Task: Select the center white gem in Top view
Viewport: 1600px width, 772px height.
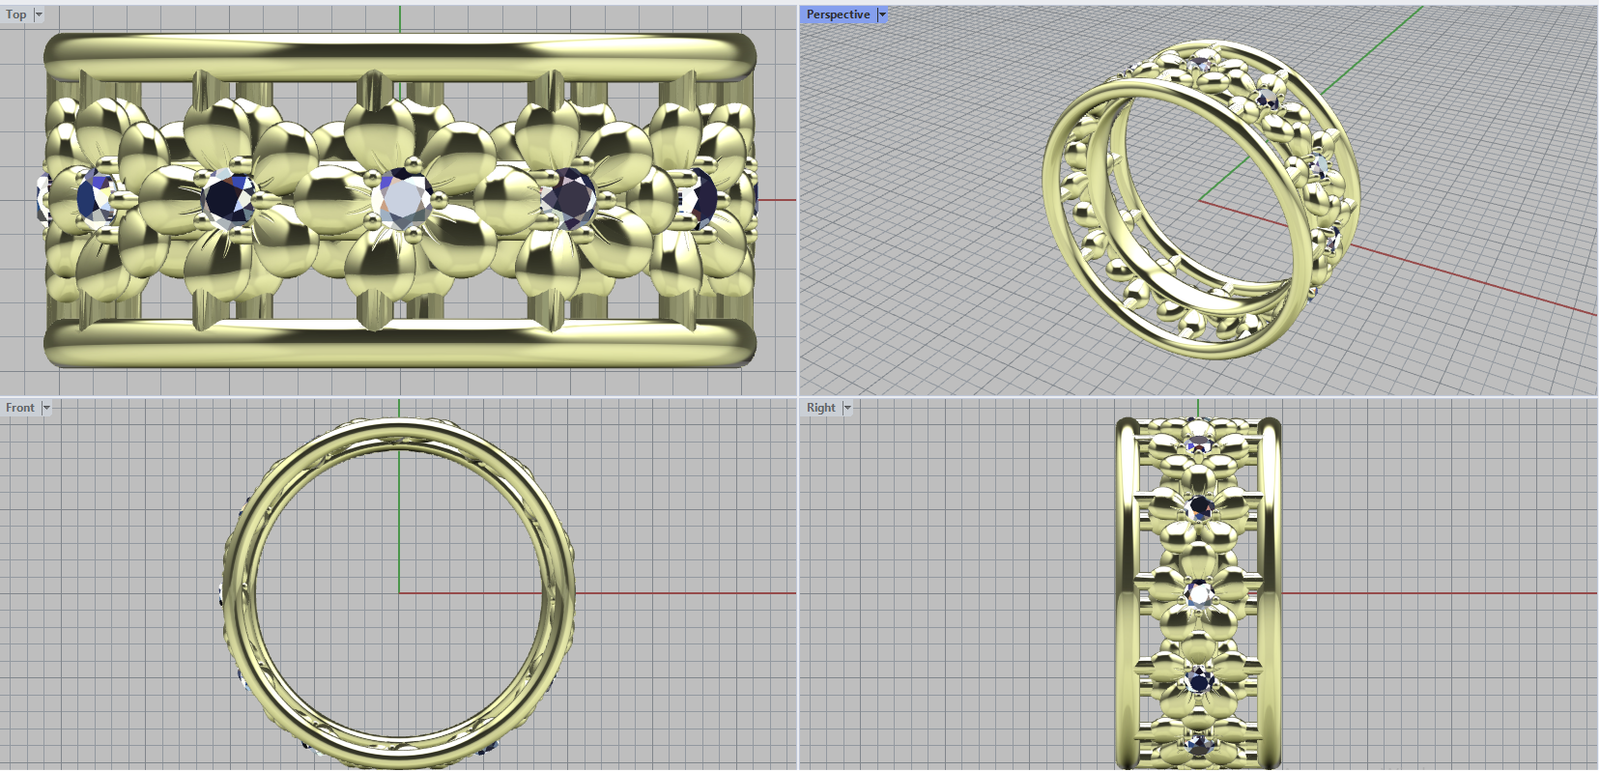Action: 402,198
